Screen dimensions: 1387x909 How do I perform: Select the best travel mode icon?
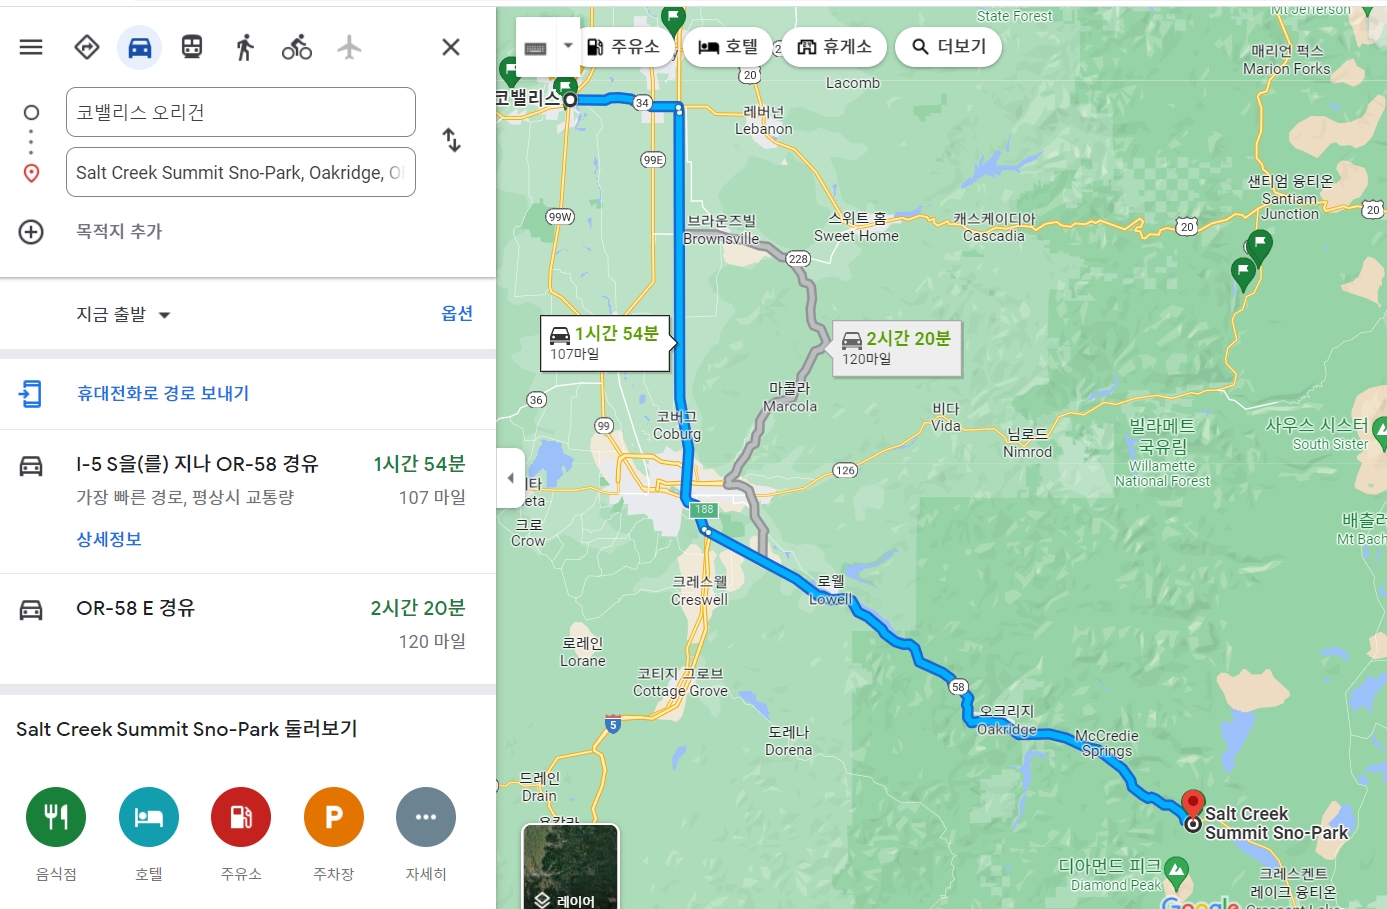tap(87, 47)
